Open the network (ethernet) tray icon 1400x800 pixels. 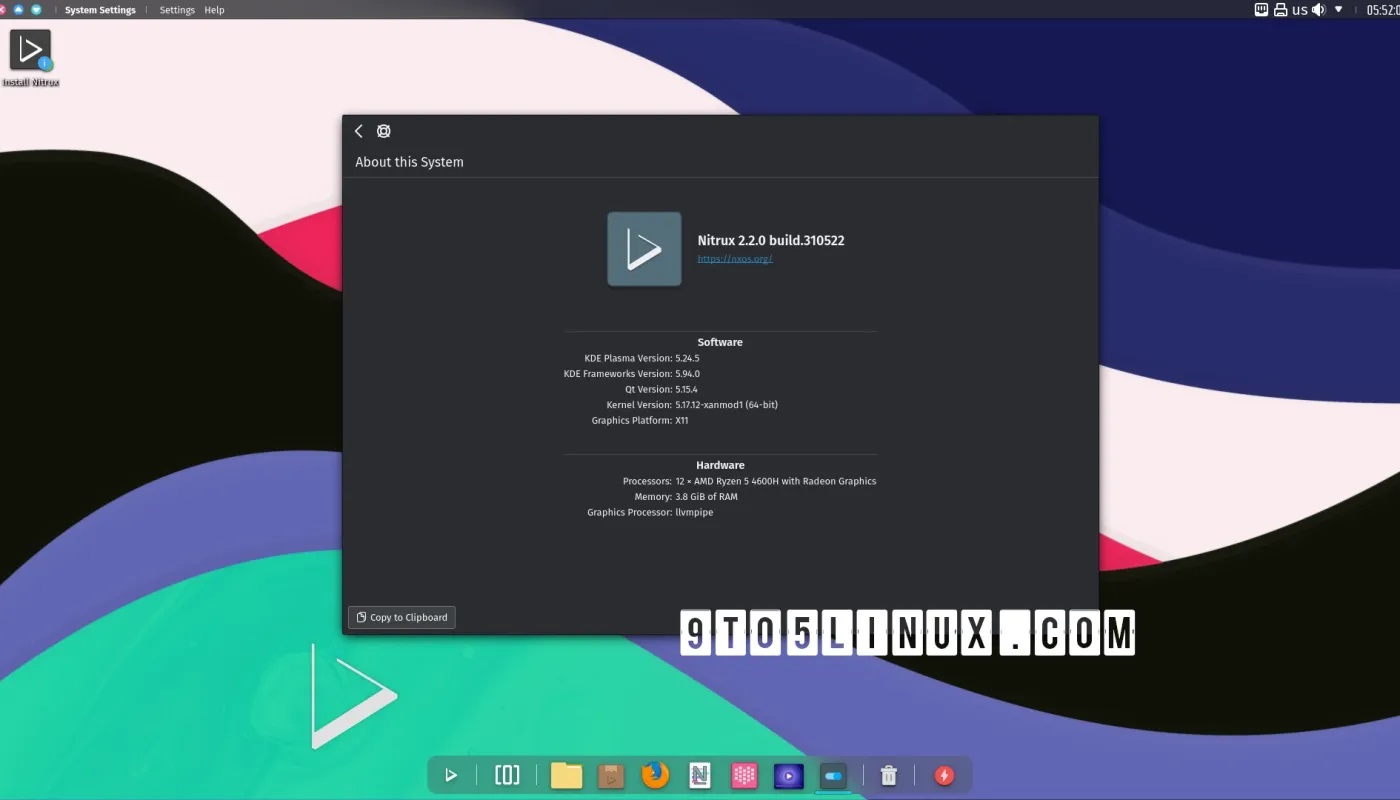[x=1262, y=10]
